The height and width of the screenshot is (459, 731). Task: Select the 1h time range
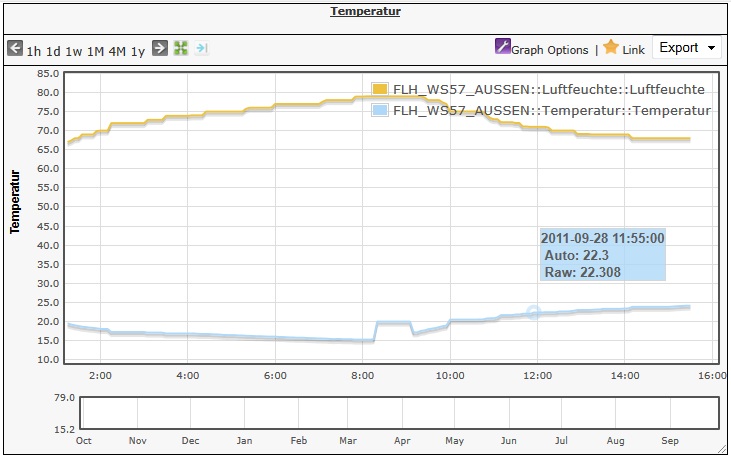point(34,51)
